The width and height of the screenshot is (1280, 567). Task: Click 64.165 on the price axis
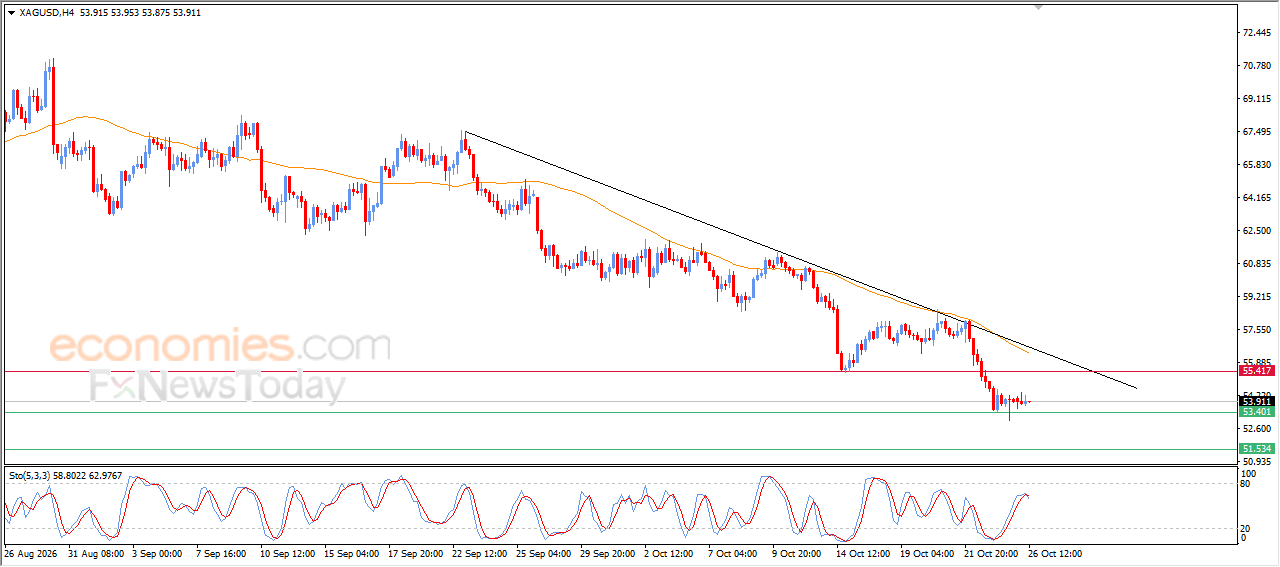1256,198
